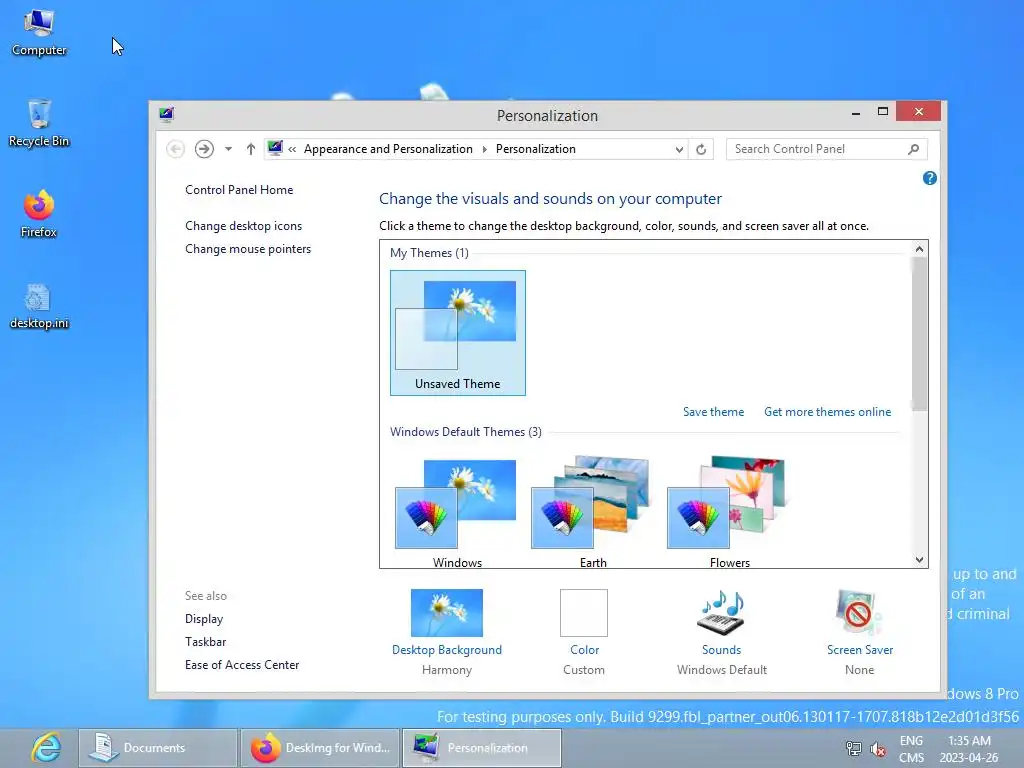Close the Personalization window

pyautogui.click(x=918, y=112)
